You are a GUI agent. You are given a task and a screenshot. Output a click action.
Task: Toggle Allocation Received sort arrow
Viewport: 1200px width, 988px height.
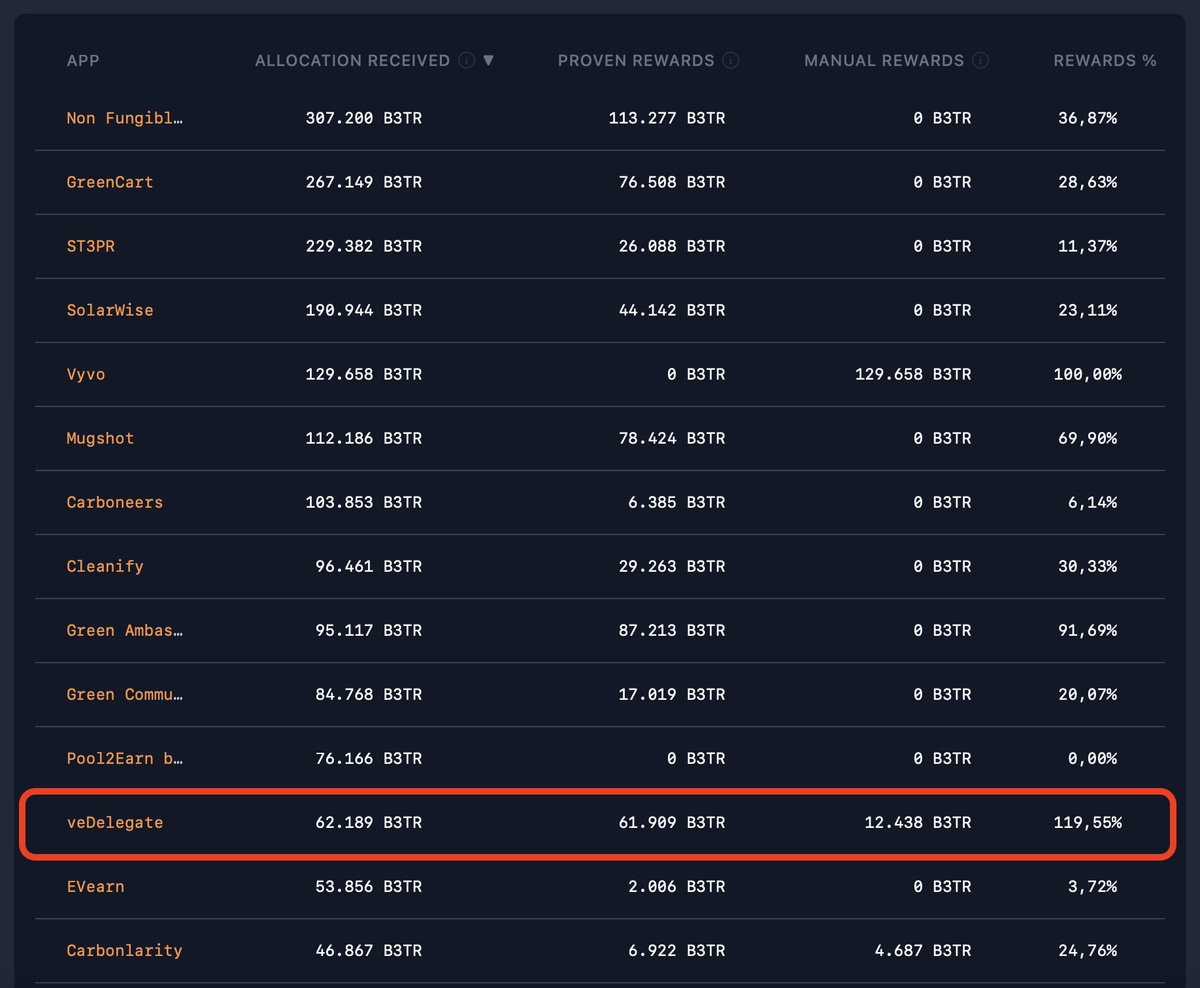coord(488,60)
